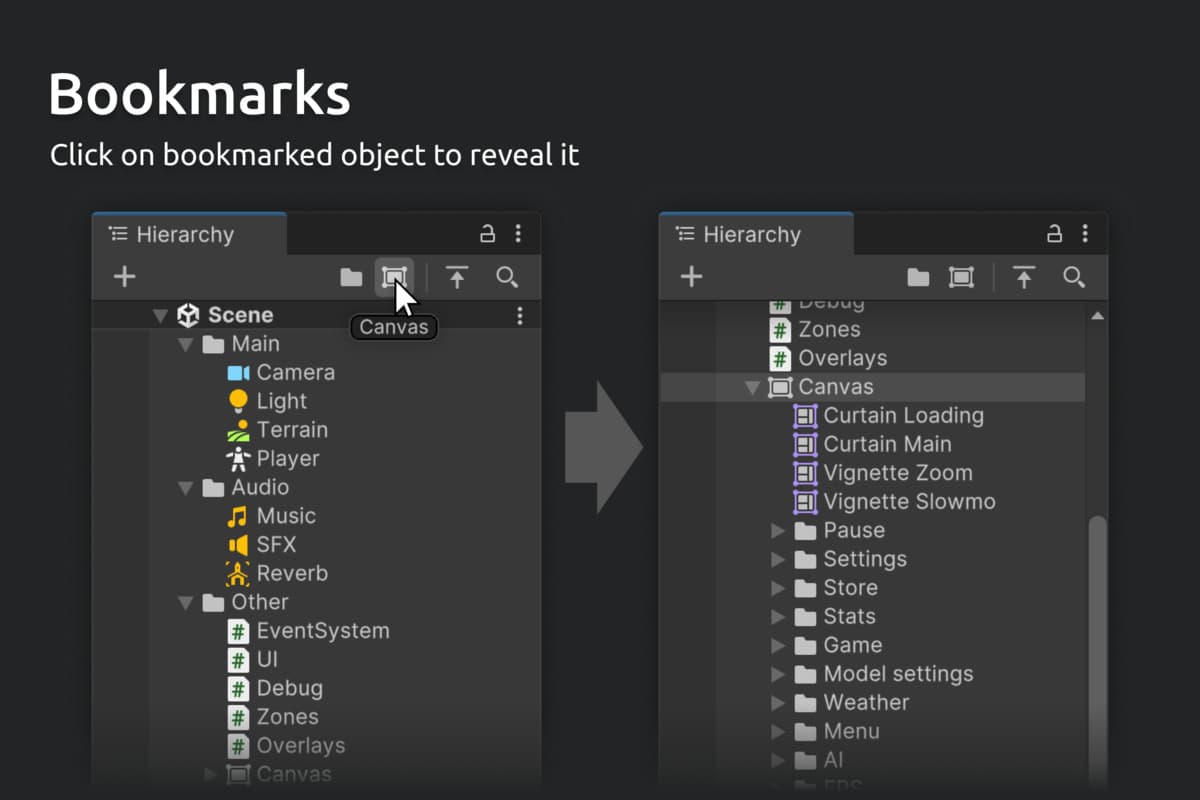
Task: Open search in the left Hierarchy panel
Action: coord(507,277)
